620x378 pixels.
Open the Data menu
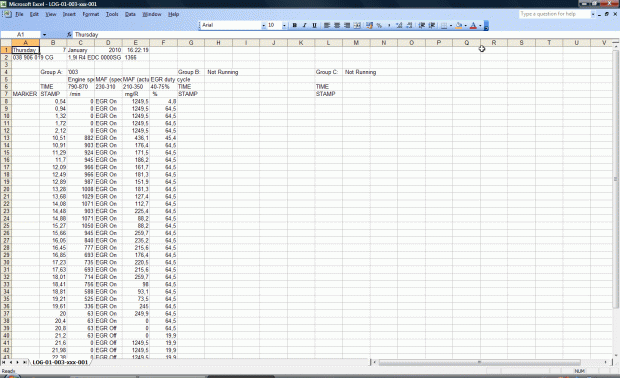pos(130,14)
